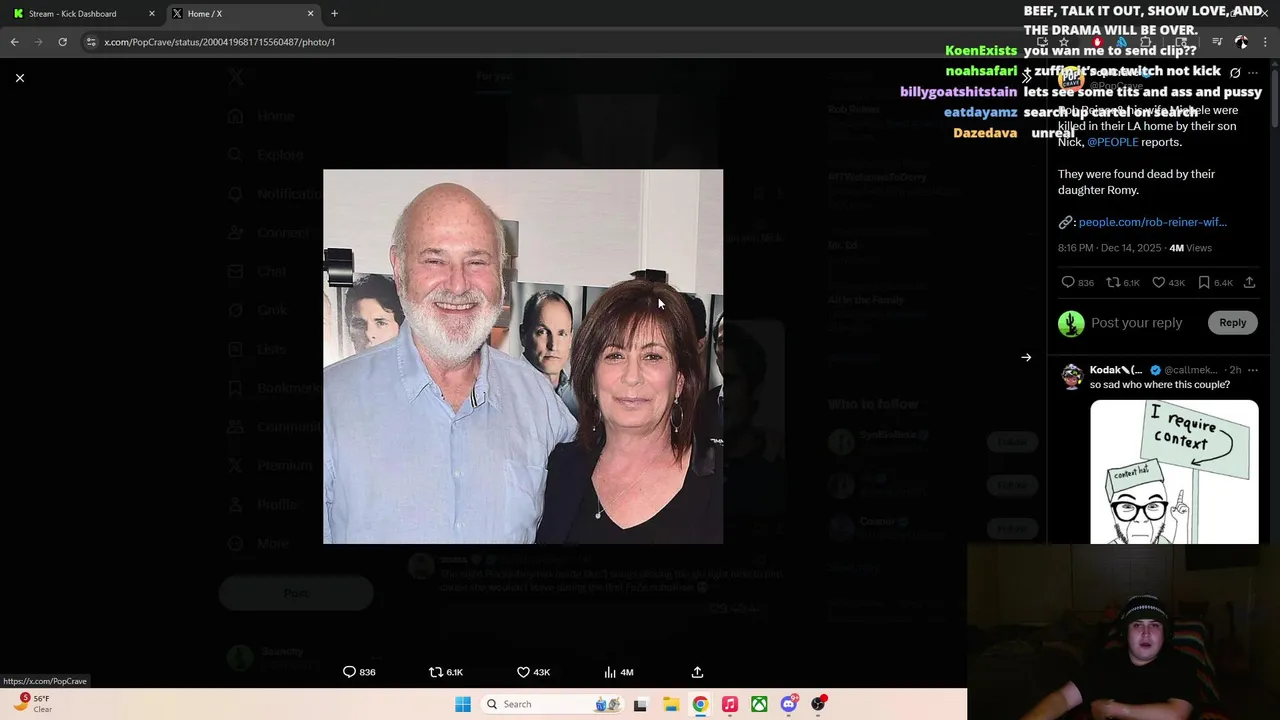Click the 836 reply count in the side panel
The image size is (1280, 720).
pyautogui.click(x=1077, y=283)
